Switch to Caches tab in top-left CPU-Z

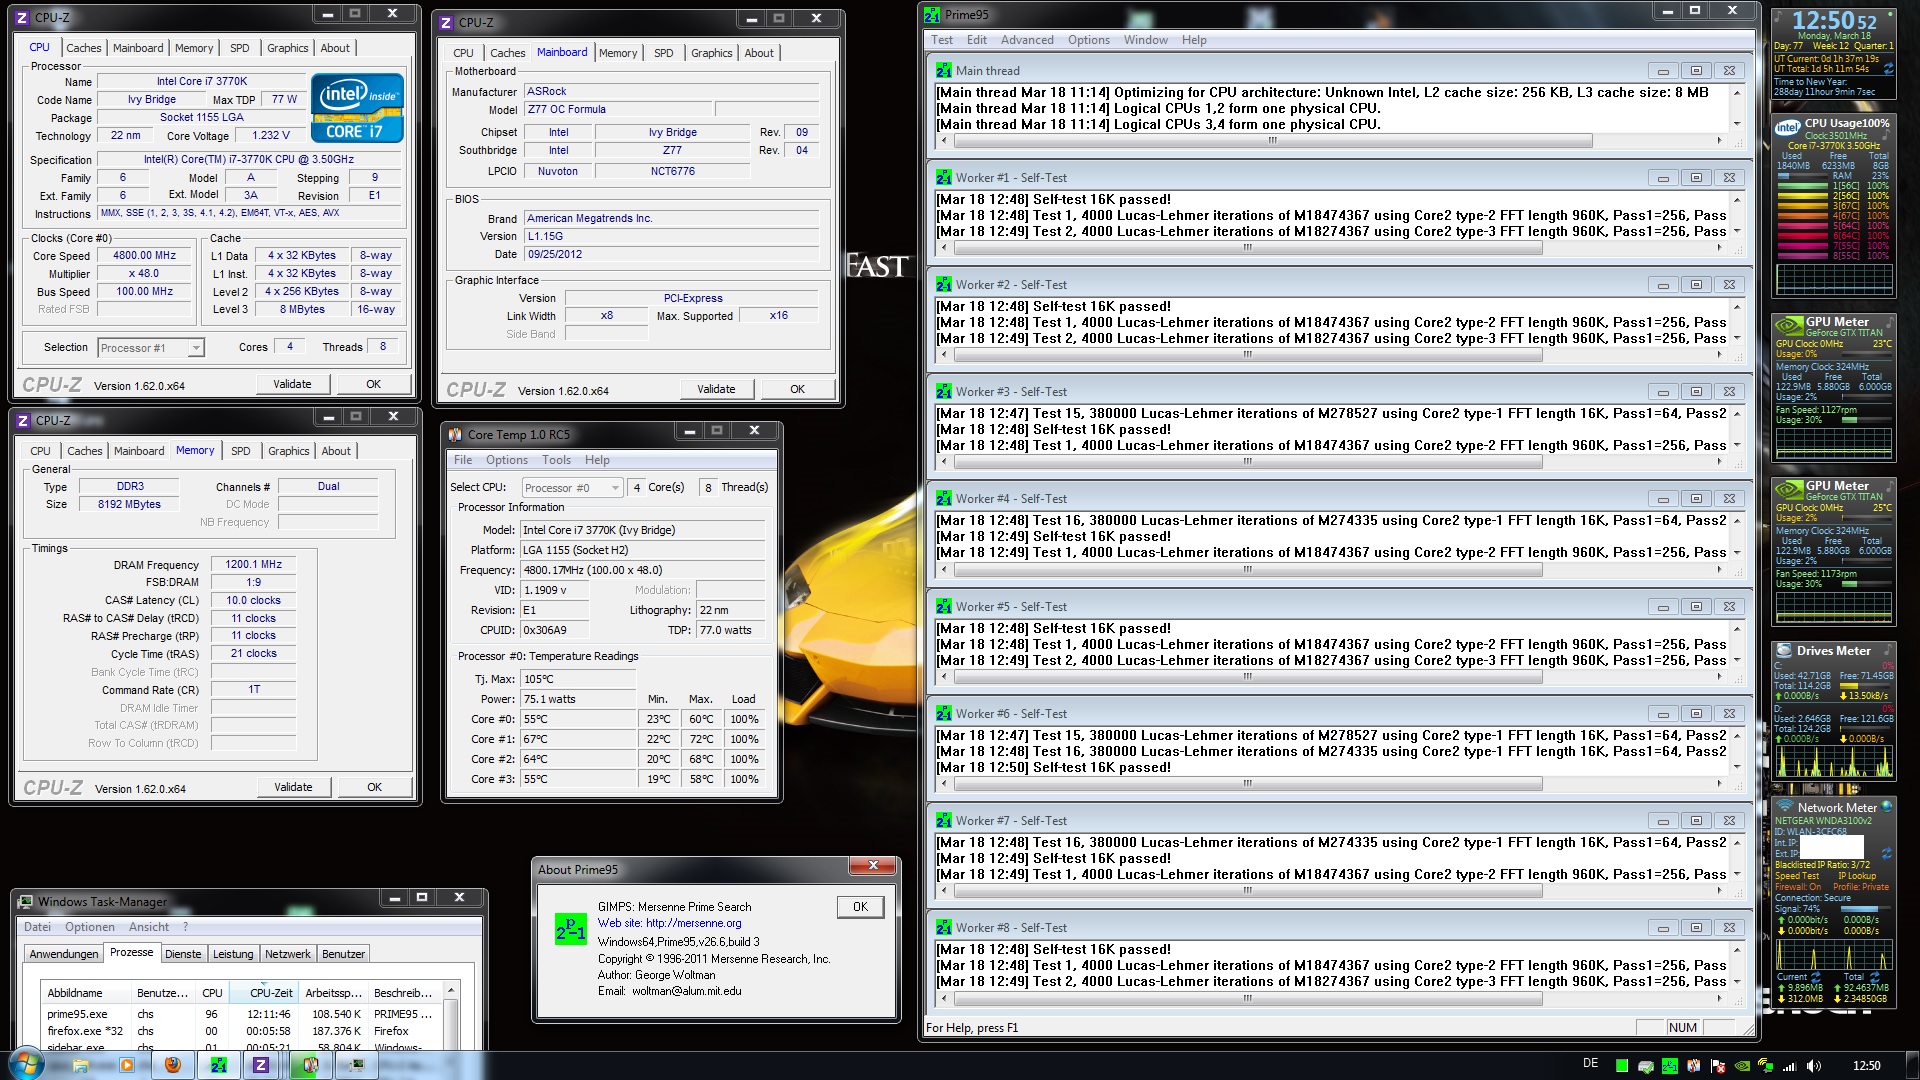(x=84, y=48)
